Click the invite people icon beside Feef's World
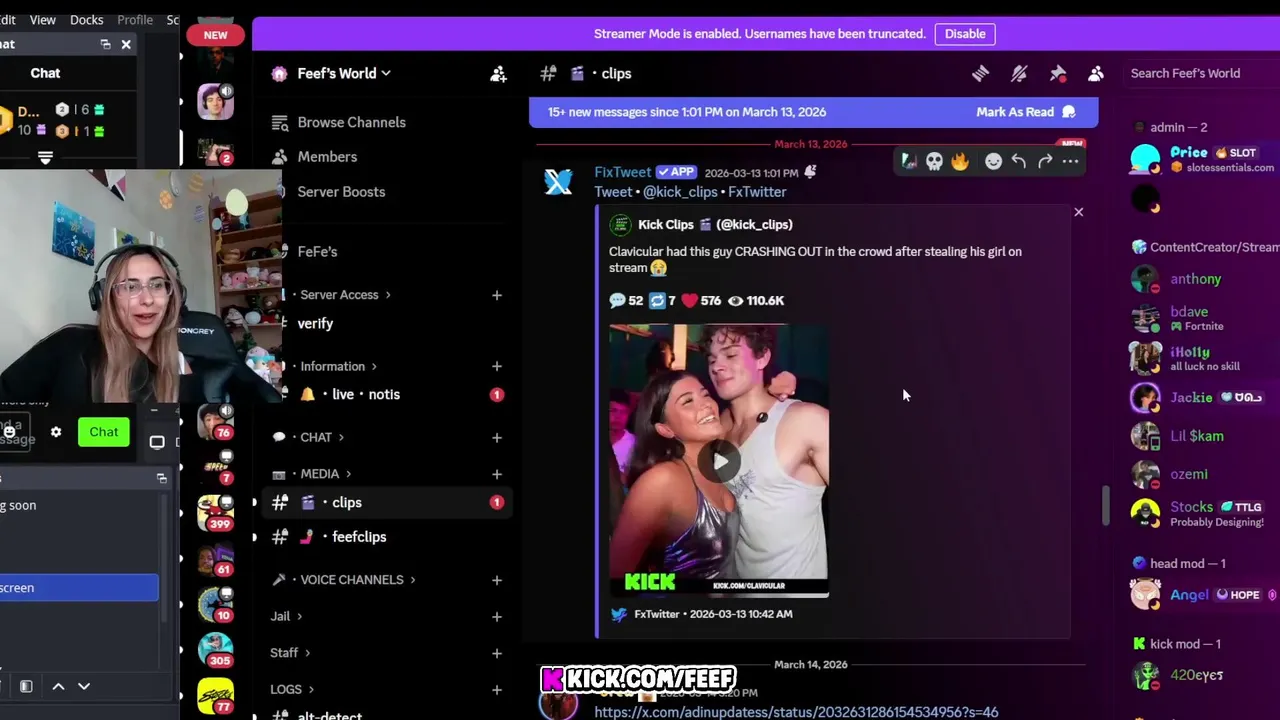The width and height of the screenshot is (1280, 720). pyautogui.click(x=498, y=74)
